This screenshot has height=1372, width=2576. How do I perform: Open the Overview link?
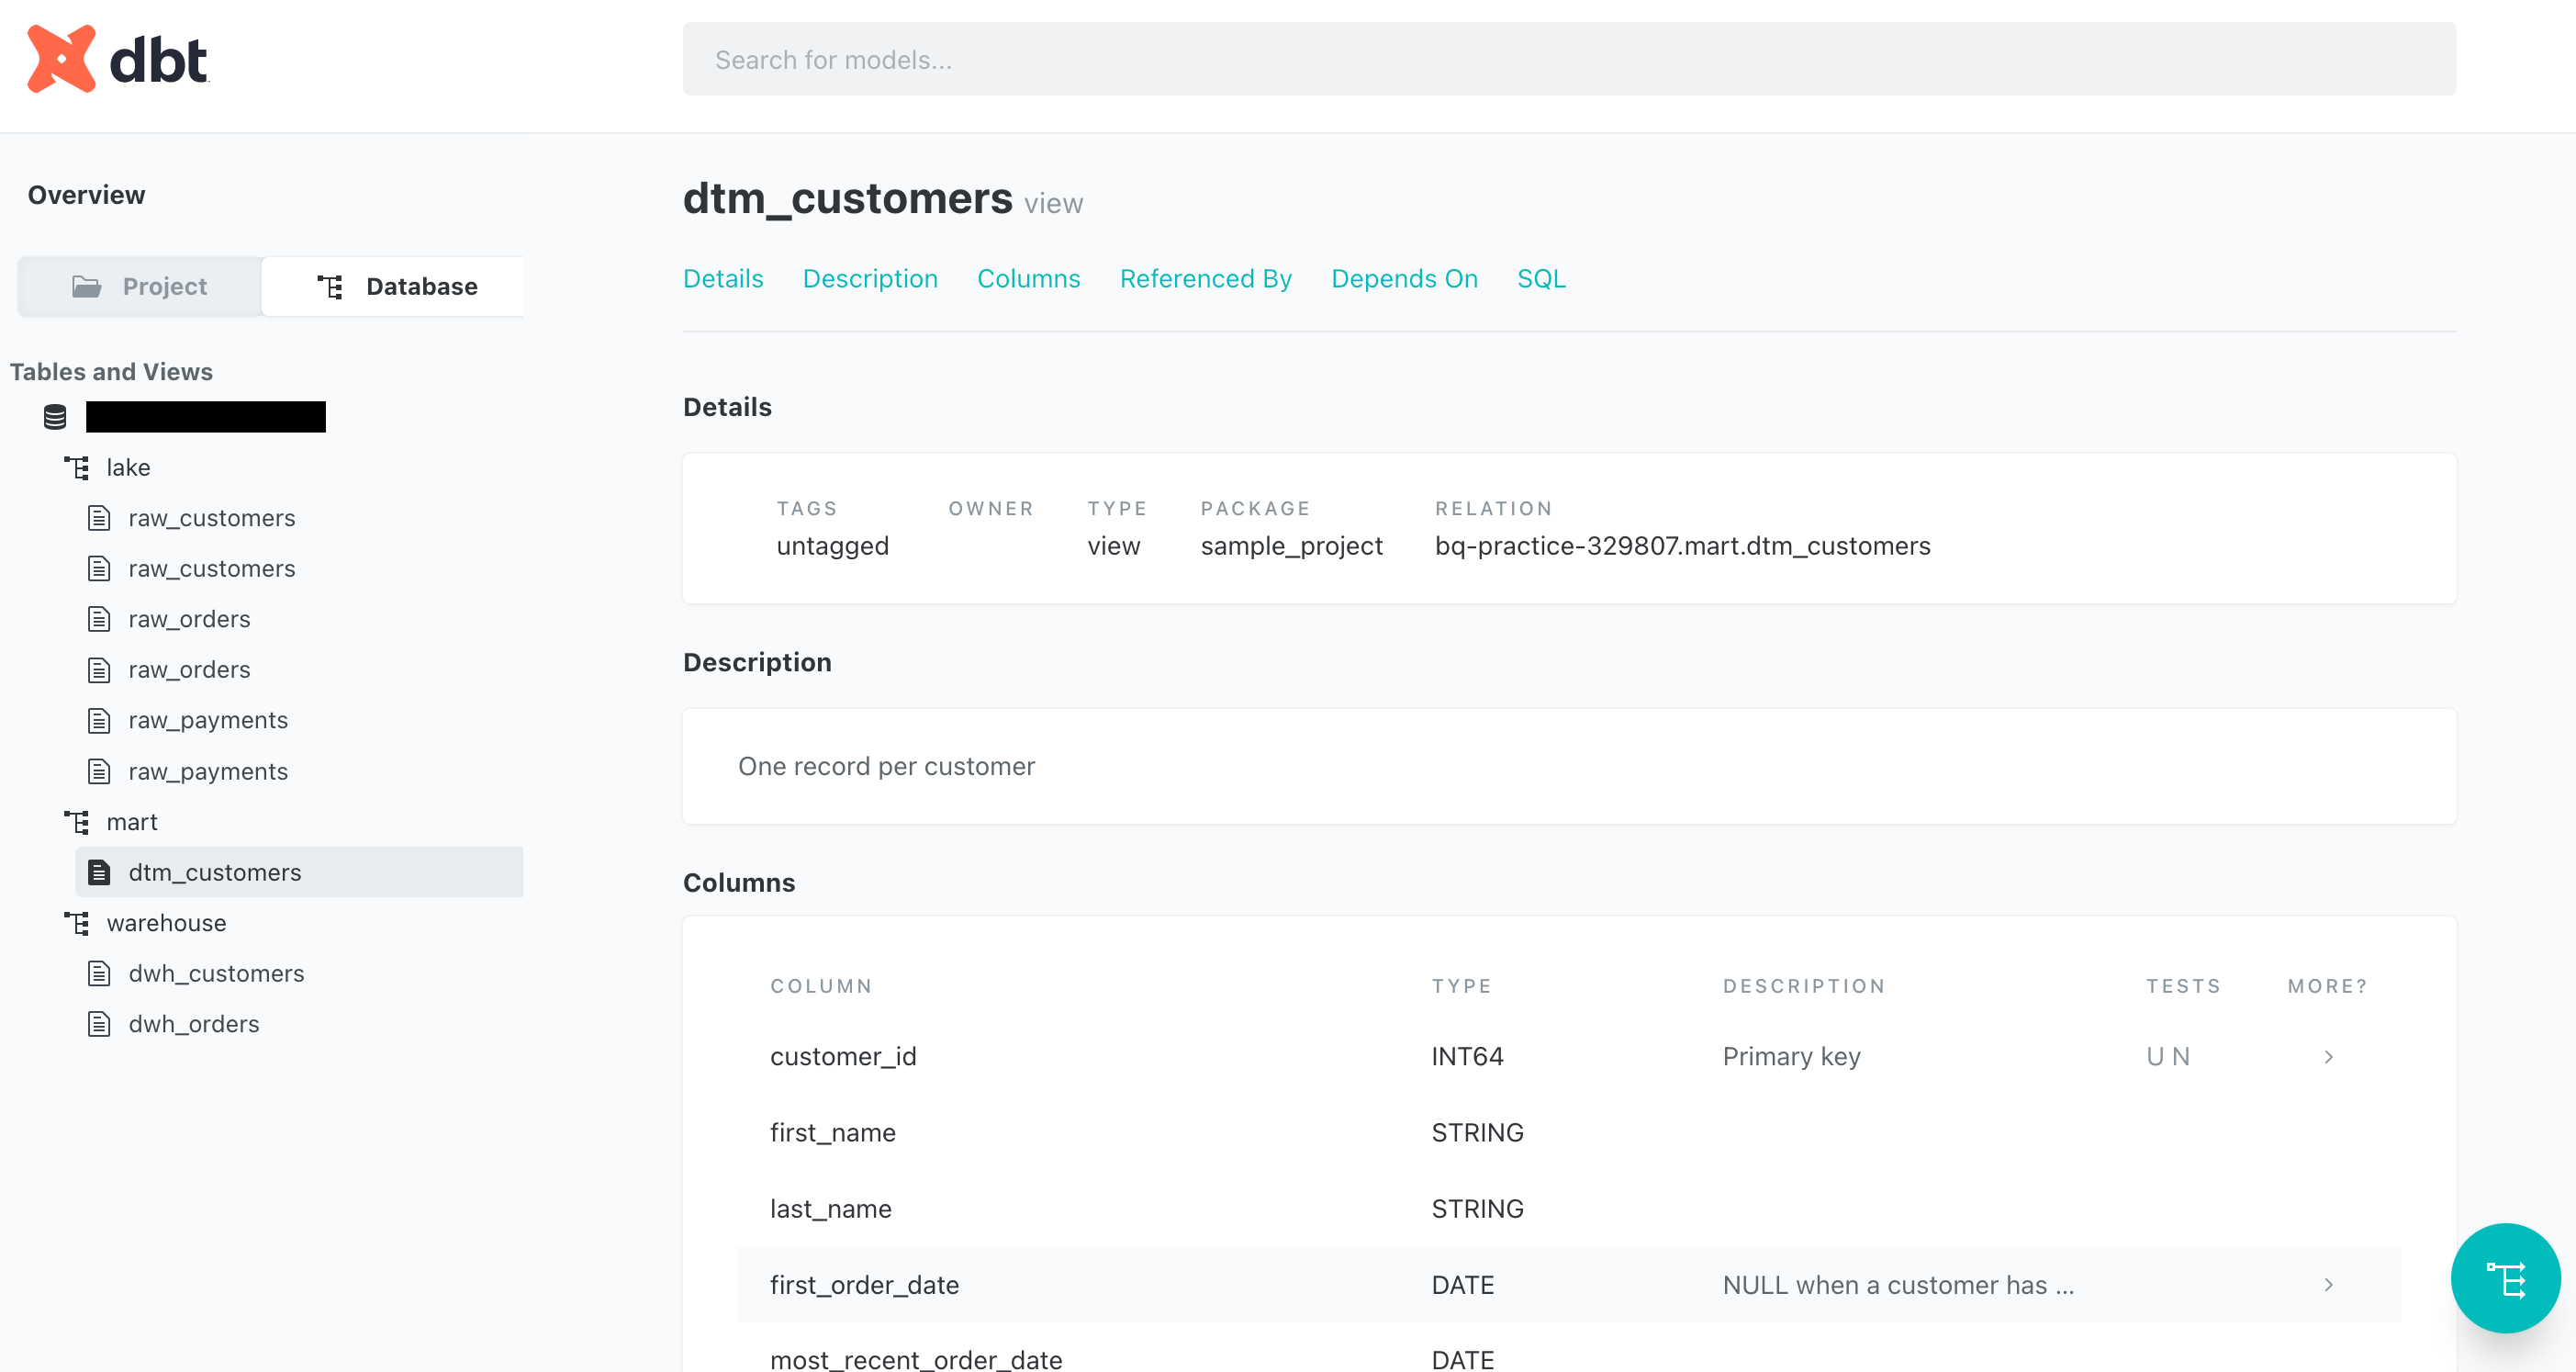[x=86, y=195]
